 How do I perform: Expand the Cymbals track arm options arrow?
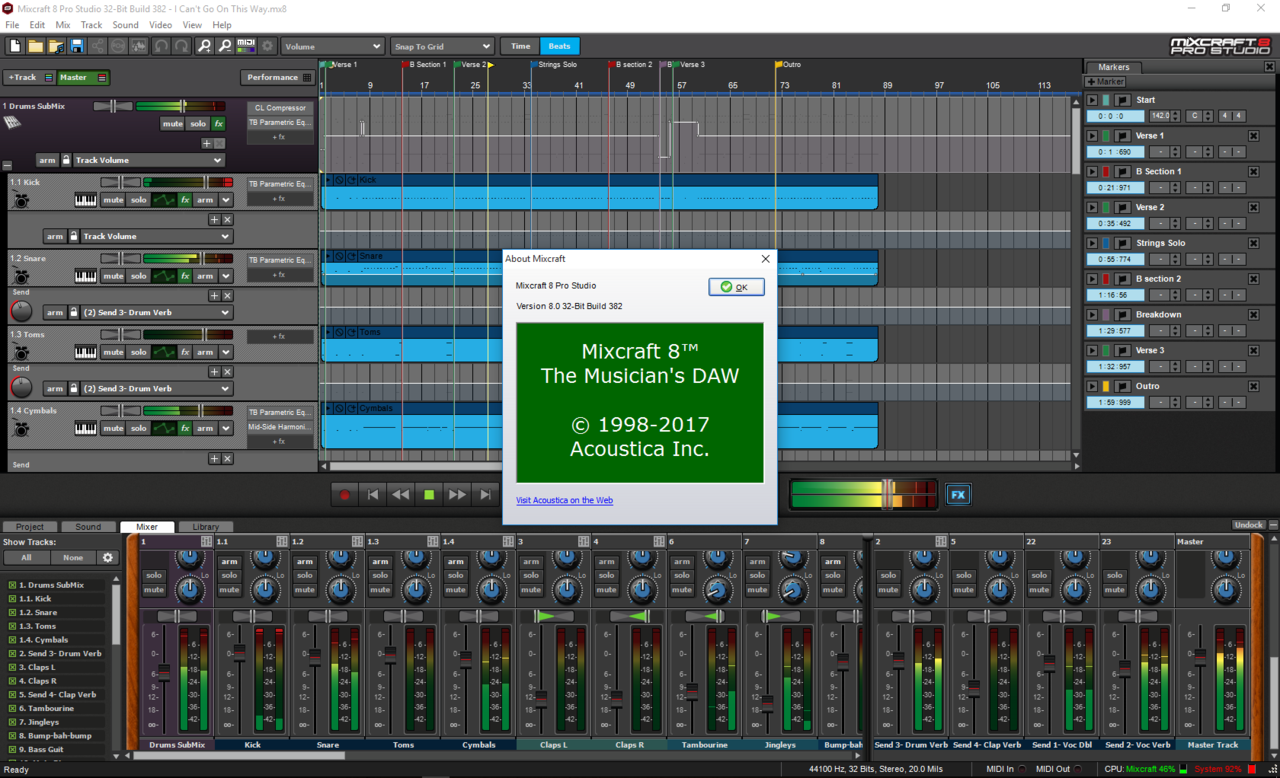[226, 428]
